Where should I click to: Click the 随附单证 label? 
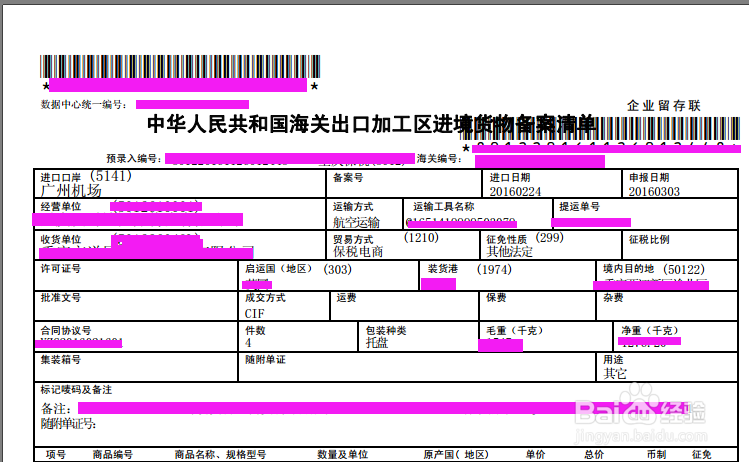click(265, 359)
